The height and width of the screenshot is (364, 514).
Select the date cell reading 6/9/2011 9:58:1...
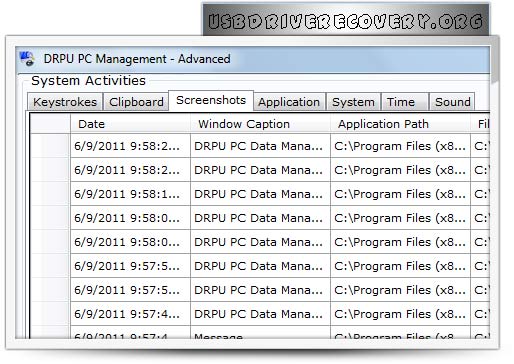point(130,194)
